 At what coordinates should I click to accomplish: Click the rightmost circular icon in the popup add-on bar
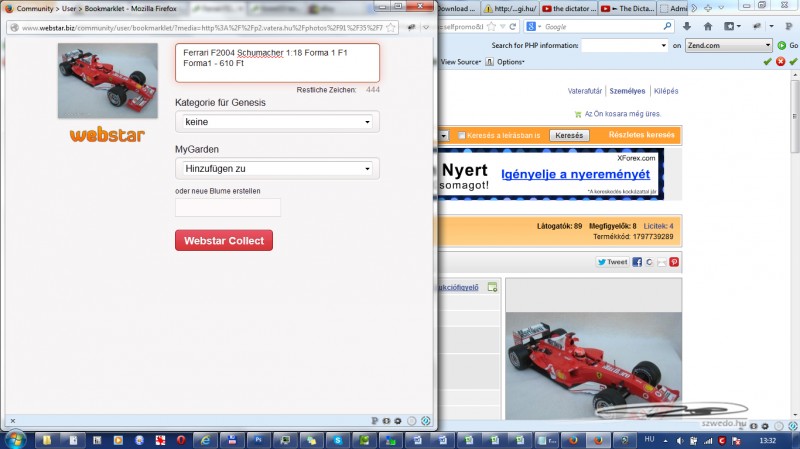coord(426,421)
